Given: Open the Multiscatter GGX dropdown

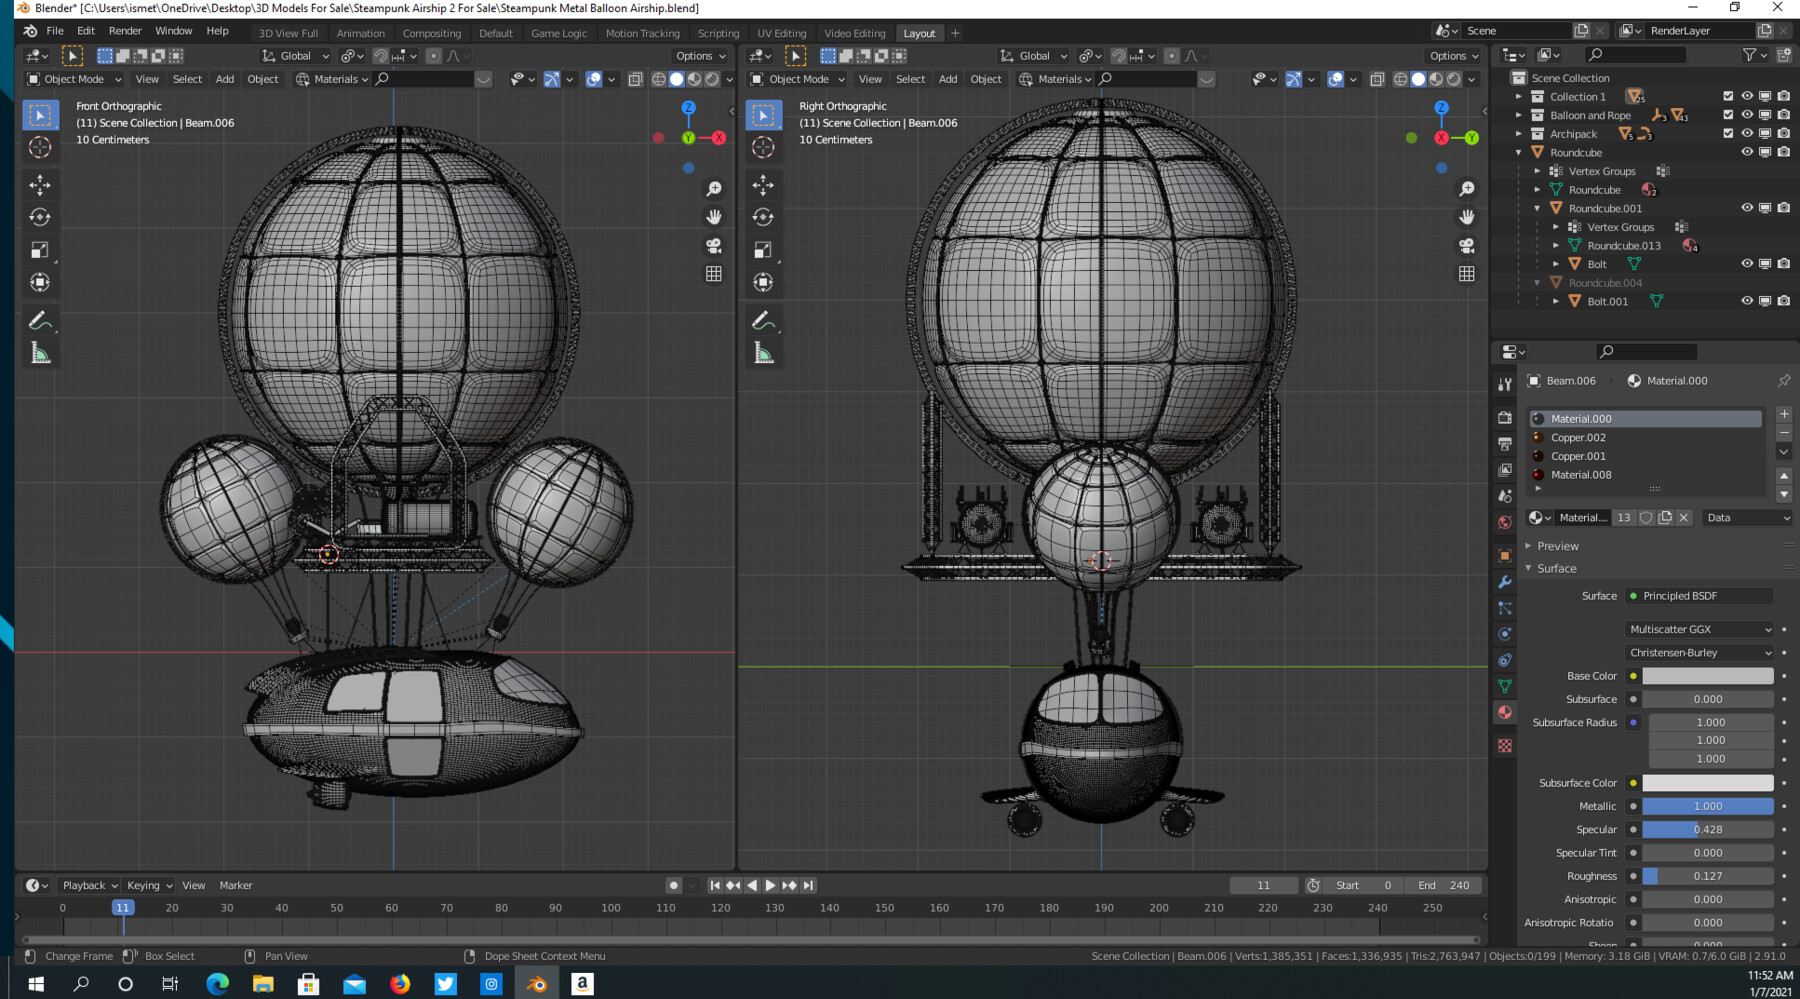Looking at the screenshot, I should point(1698,629).
